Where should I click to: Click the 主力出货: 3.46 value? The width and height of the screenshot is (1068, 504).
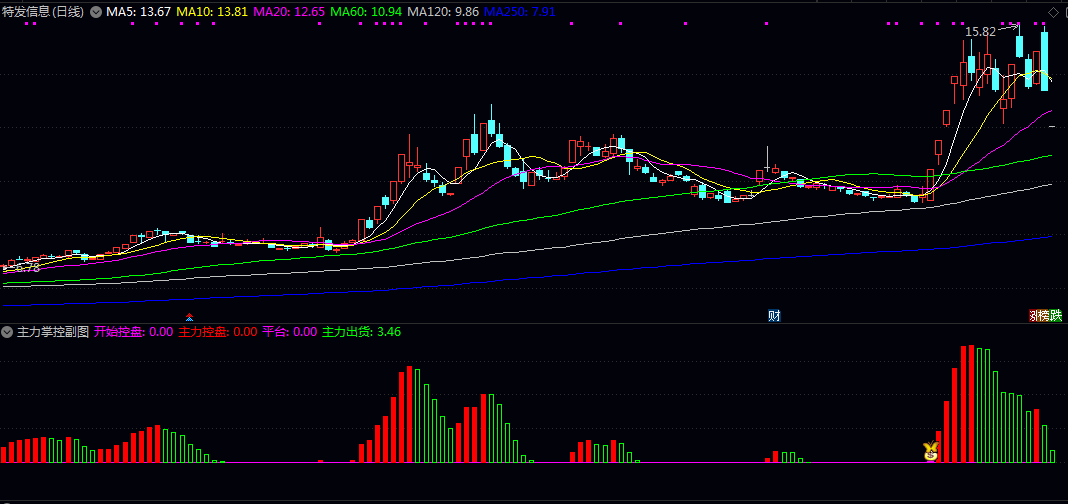pyautogui.click(x=361, y=332)
